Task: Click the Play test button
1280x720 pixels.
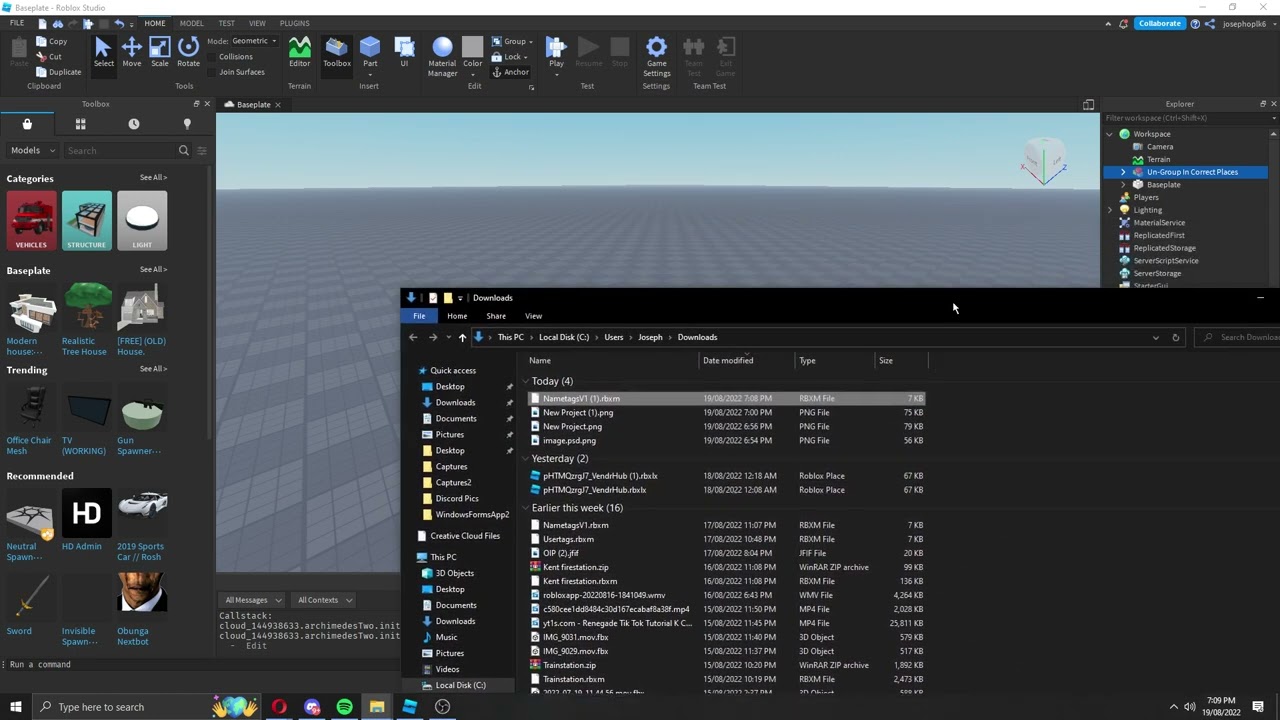Action: [x=556, y=53]
